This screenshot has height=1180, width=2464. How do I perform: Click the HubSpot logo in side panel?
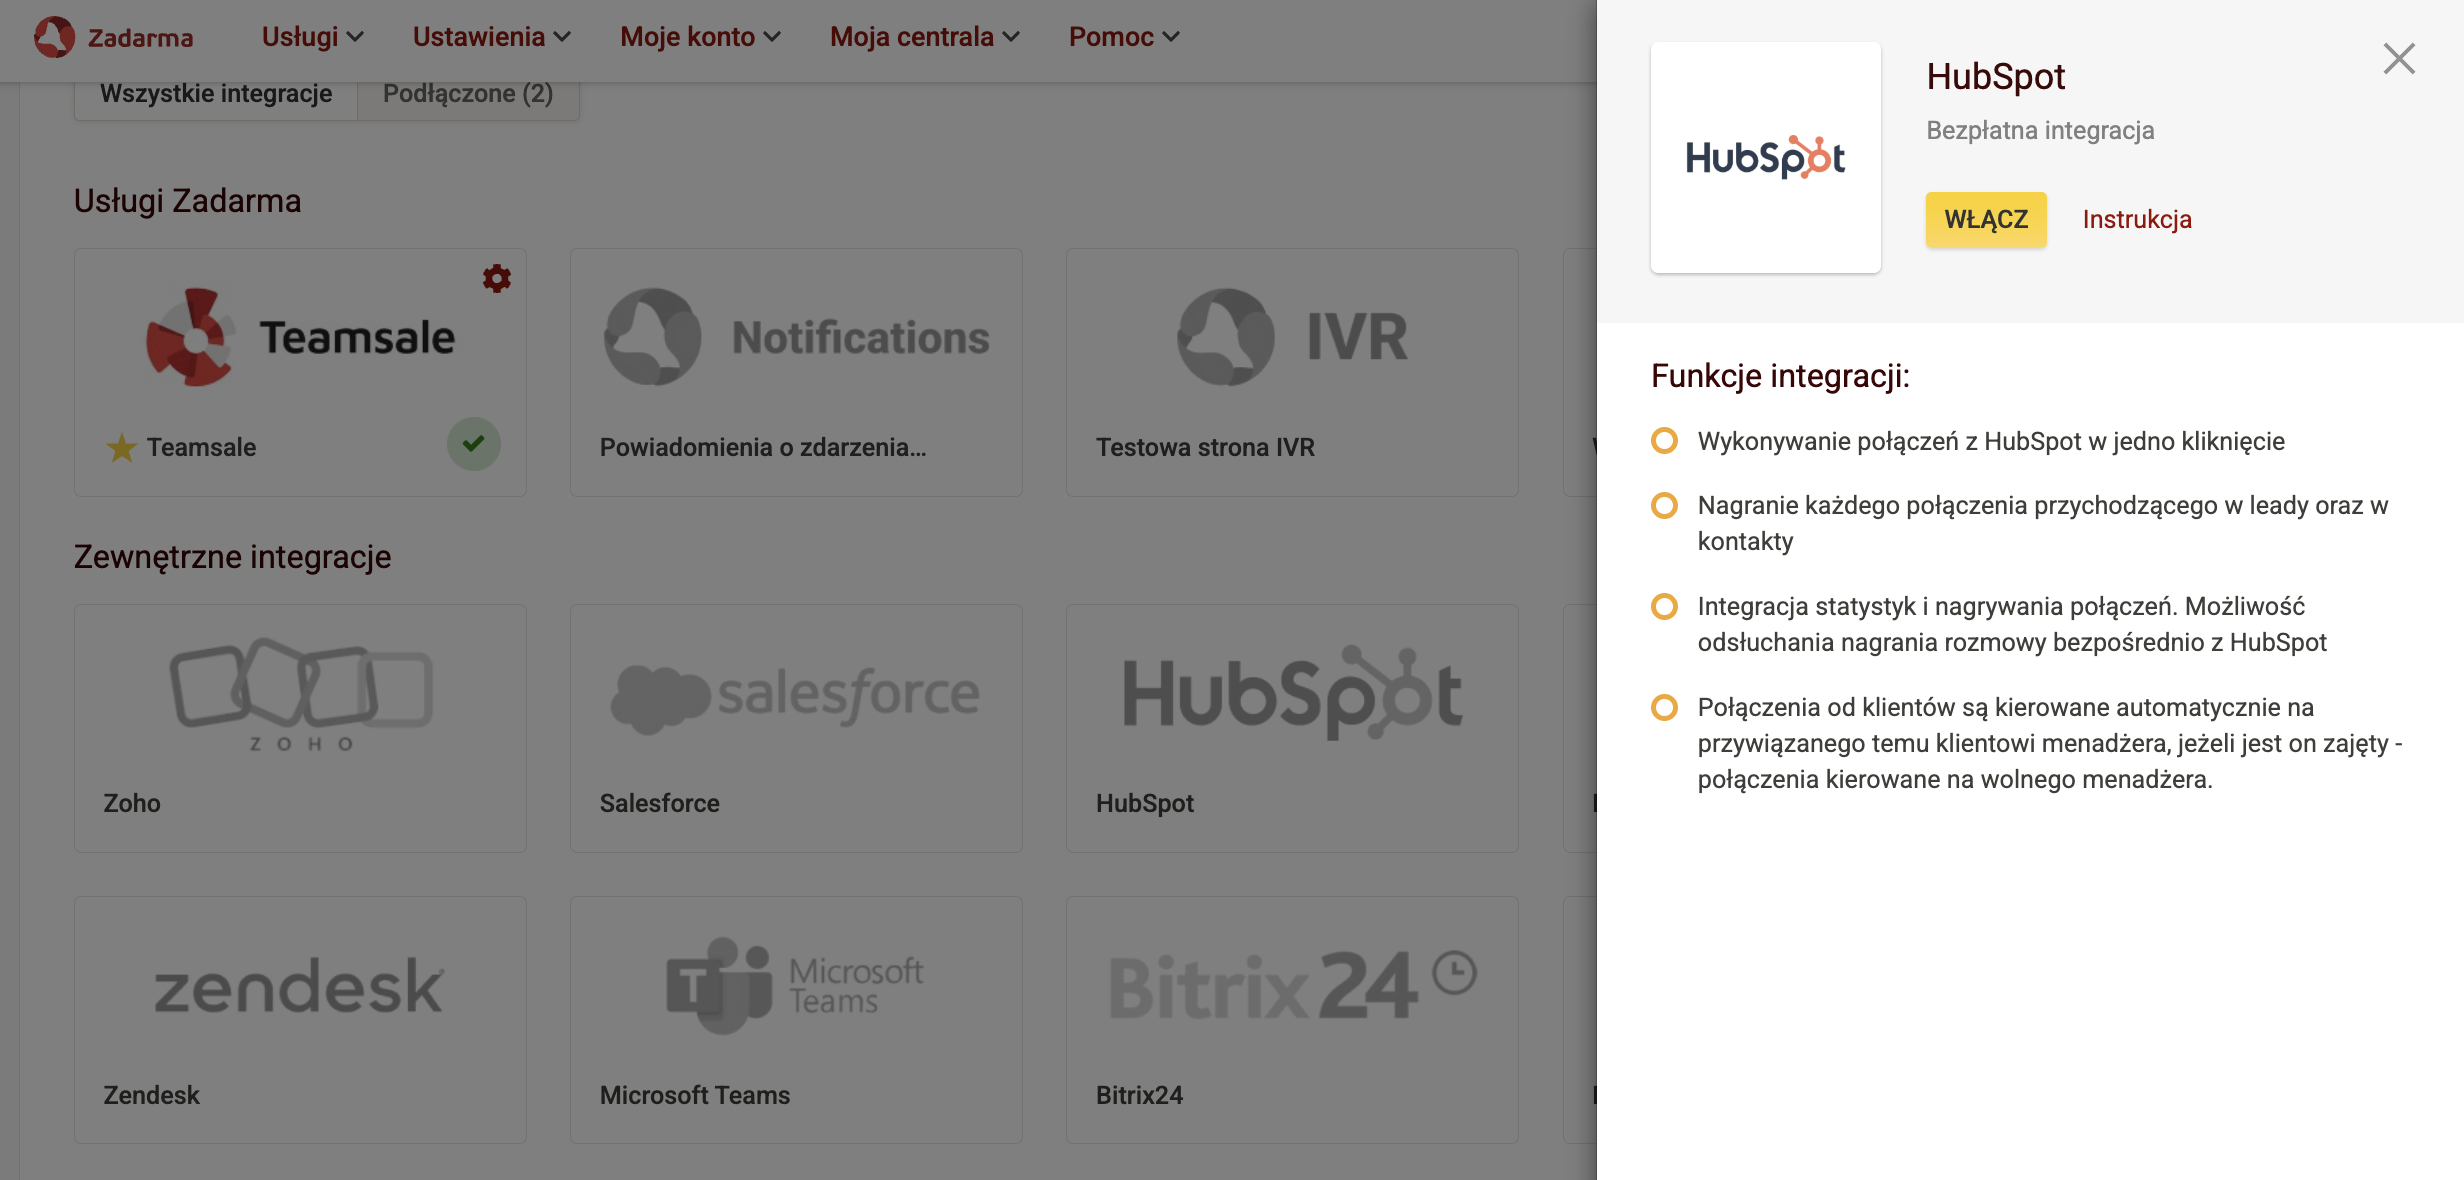pos(1766,157)
